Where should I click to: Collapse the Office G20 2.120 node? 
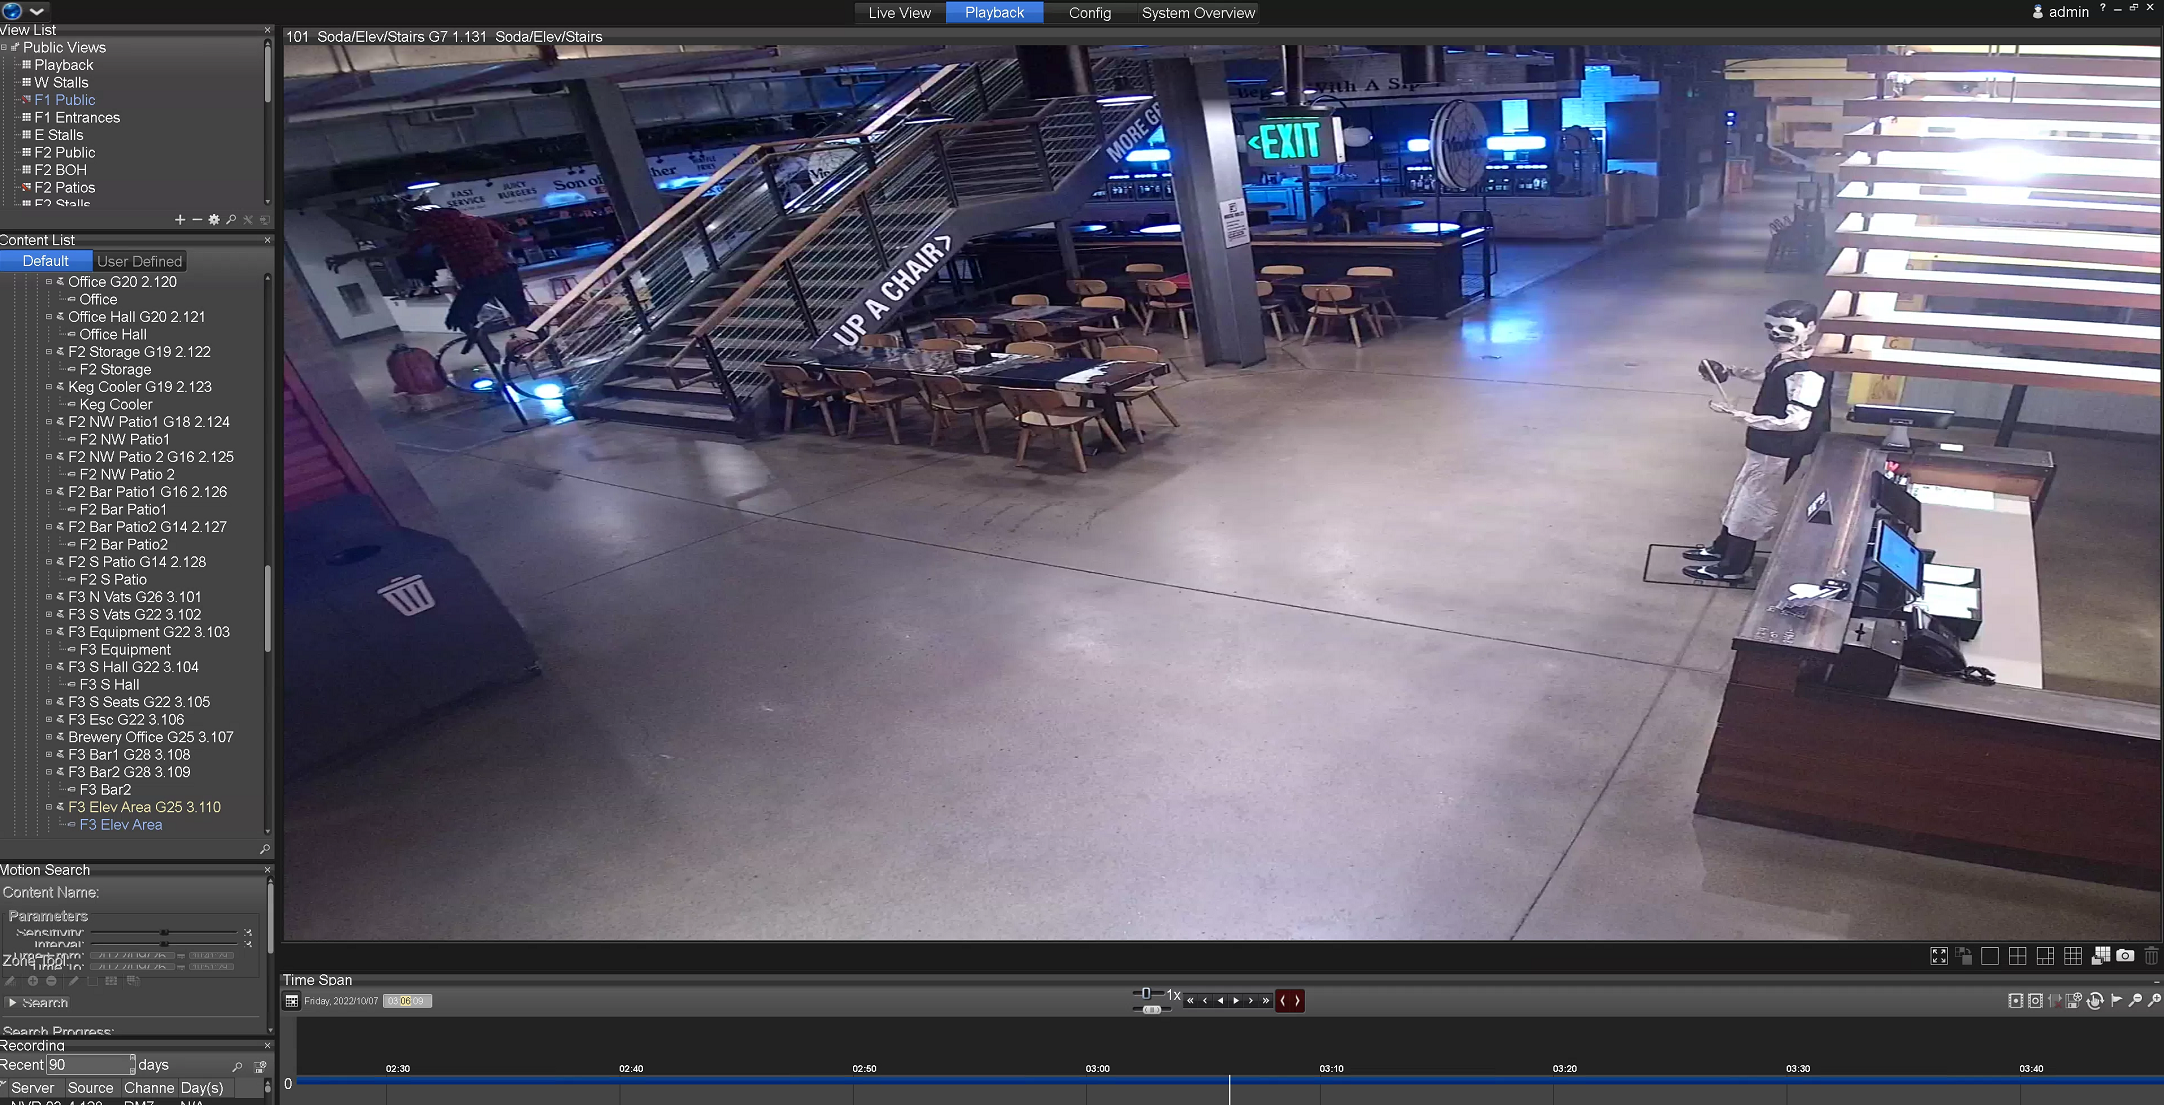point(48,282)
